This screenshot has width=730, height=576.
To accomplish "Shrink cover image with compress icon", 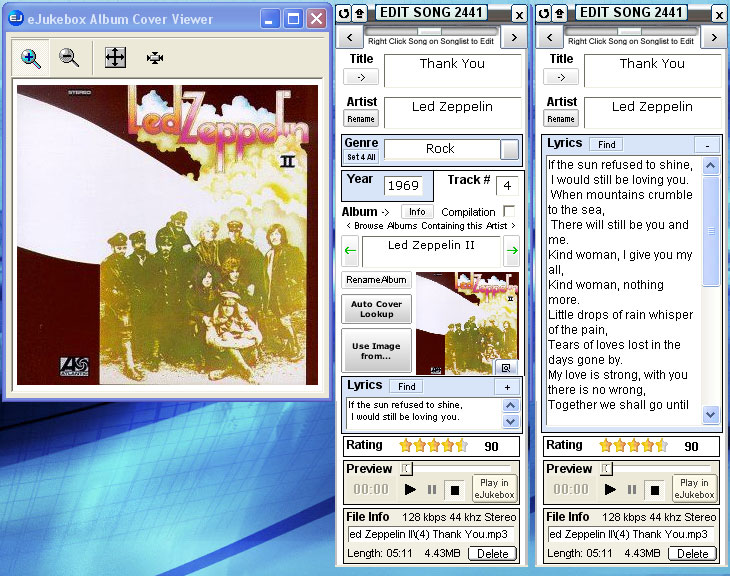I will click(x=155, y=58).
